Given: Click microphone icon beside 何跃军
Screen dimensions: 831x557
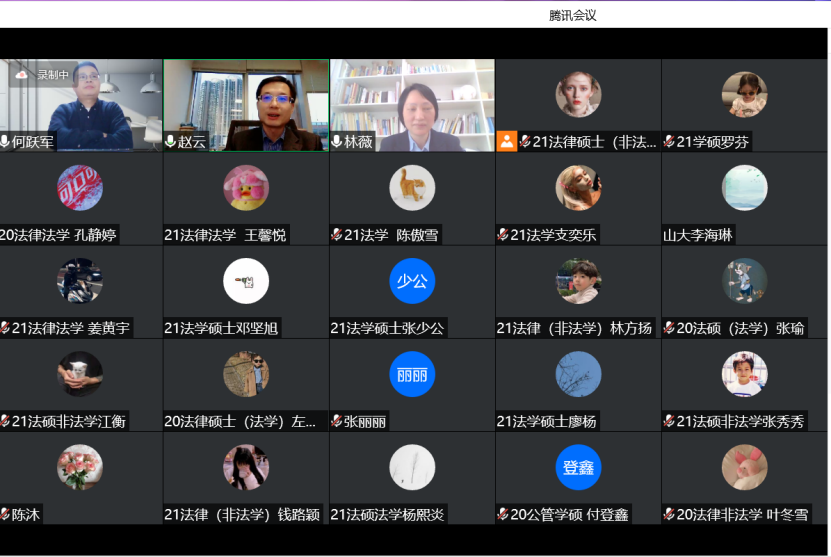Looking at the screenshot, I should [x=6, y=142].
